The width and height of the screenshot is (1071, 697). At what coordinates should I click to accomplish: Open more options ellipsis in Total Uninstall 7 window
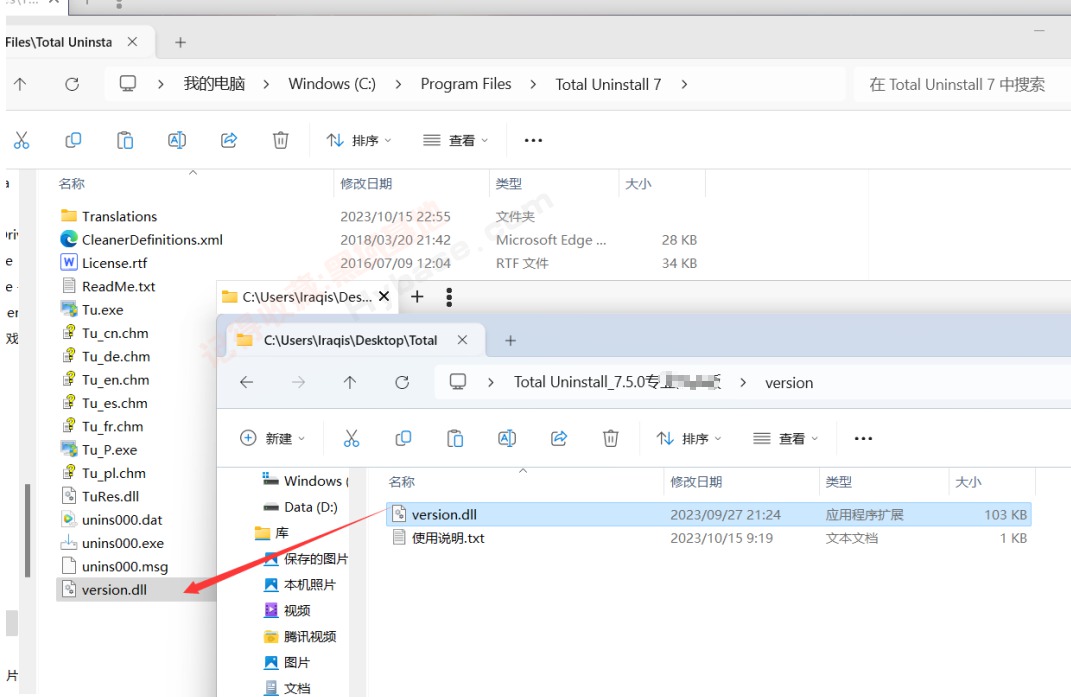coord(533,140)
